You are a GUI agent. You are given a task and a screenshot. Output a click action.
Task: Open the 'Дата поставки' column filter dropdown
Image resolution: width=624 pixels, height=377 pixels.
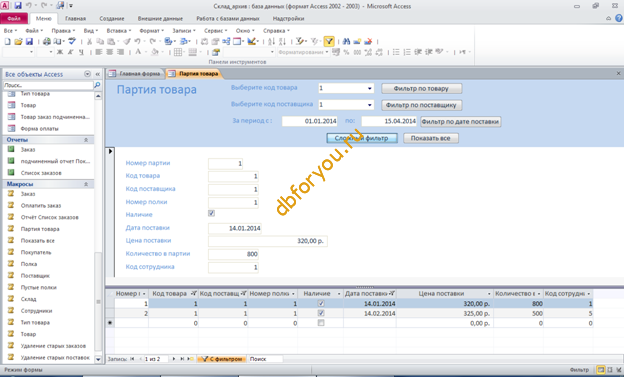click(x=392, y=293)
